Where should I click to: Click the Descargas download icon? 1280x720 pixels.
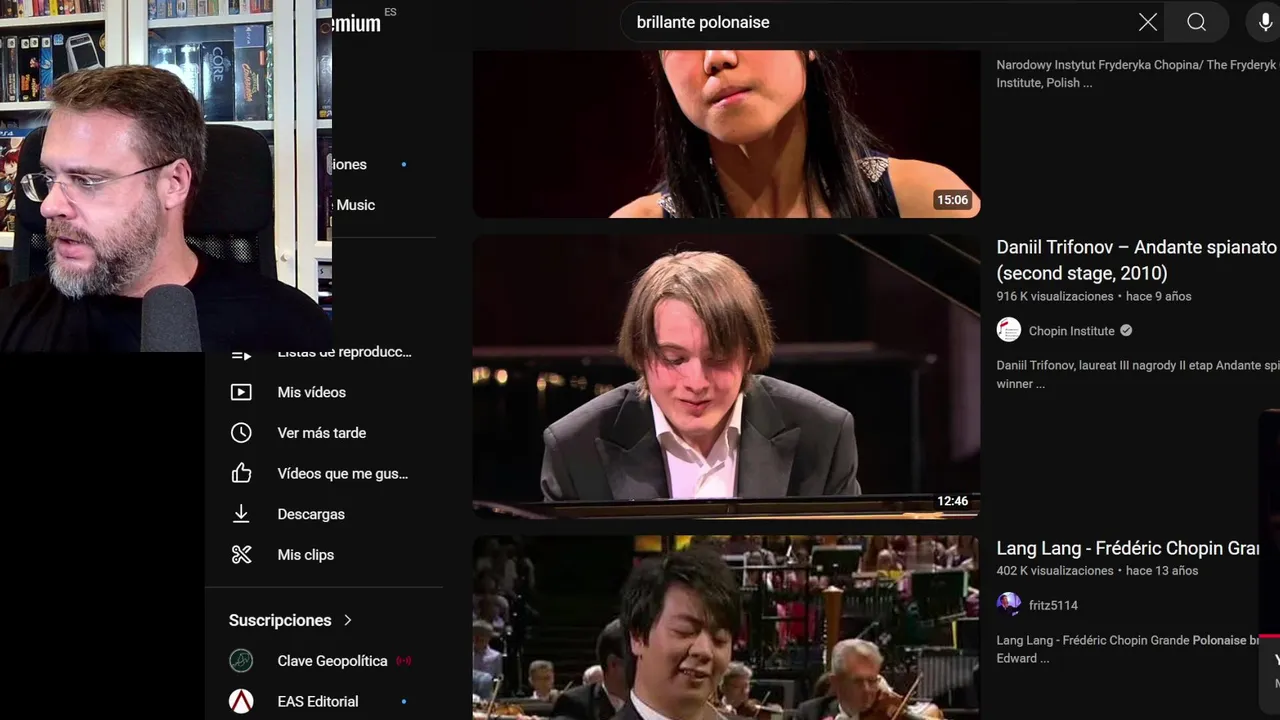(241, 514)
